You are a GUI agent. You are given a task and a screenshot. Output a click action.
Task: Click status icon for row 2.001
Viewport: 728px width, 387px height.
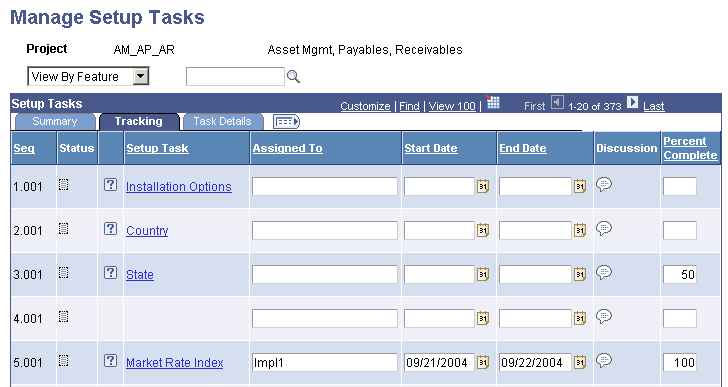64,229
